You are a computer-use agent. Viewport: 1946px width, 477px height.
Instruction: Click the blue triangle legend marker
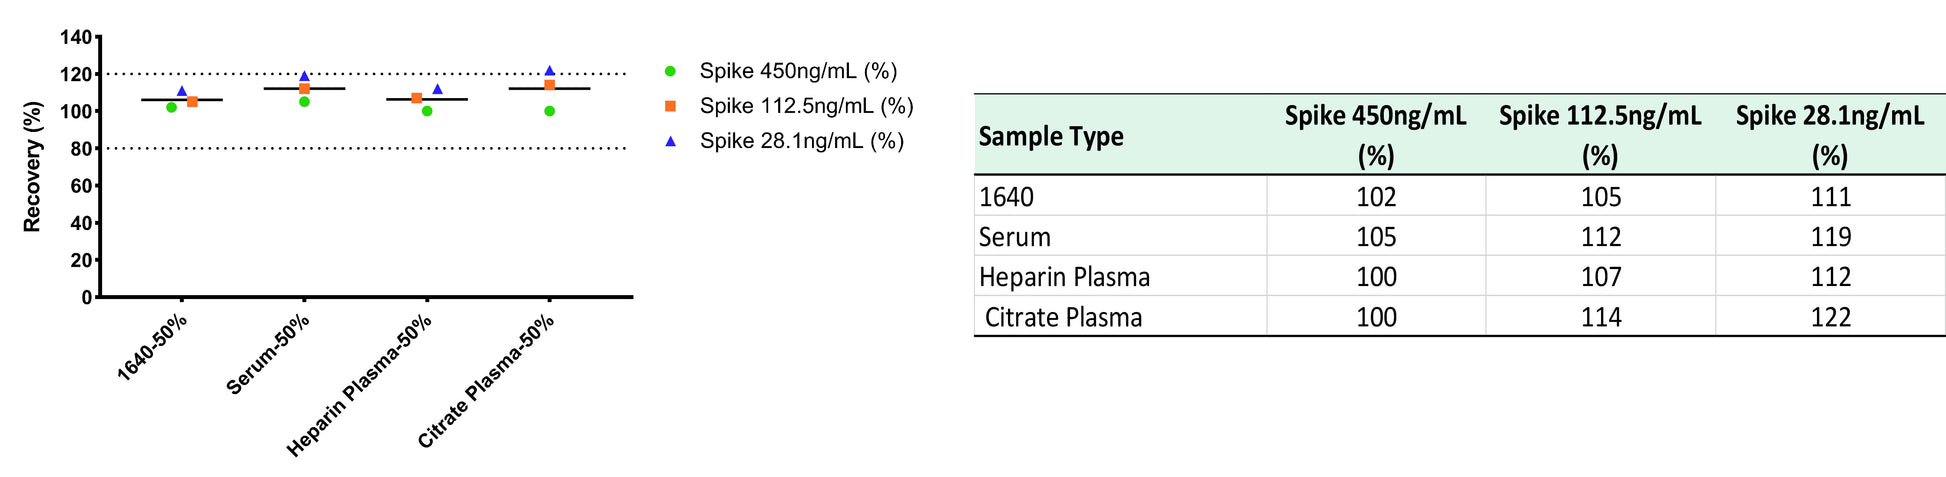click(670, 141)
